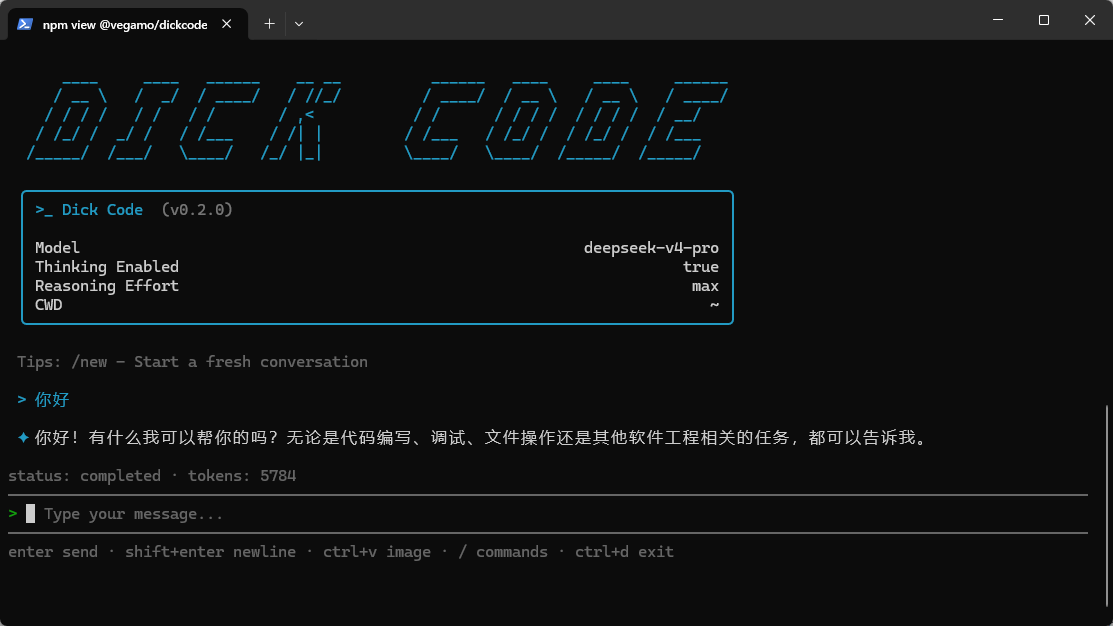The height and width of the screenshot is (626, 1113).
Task: Click the 'status: completed' text
Action: [84, 476]
